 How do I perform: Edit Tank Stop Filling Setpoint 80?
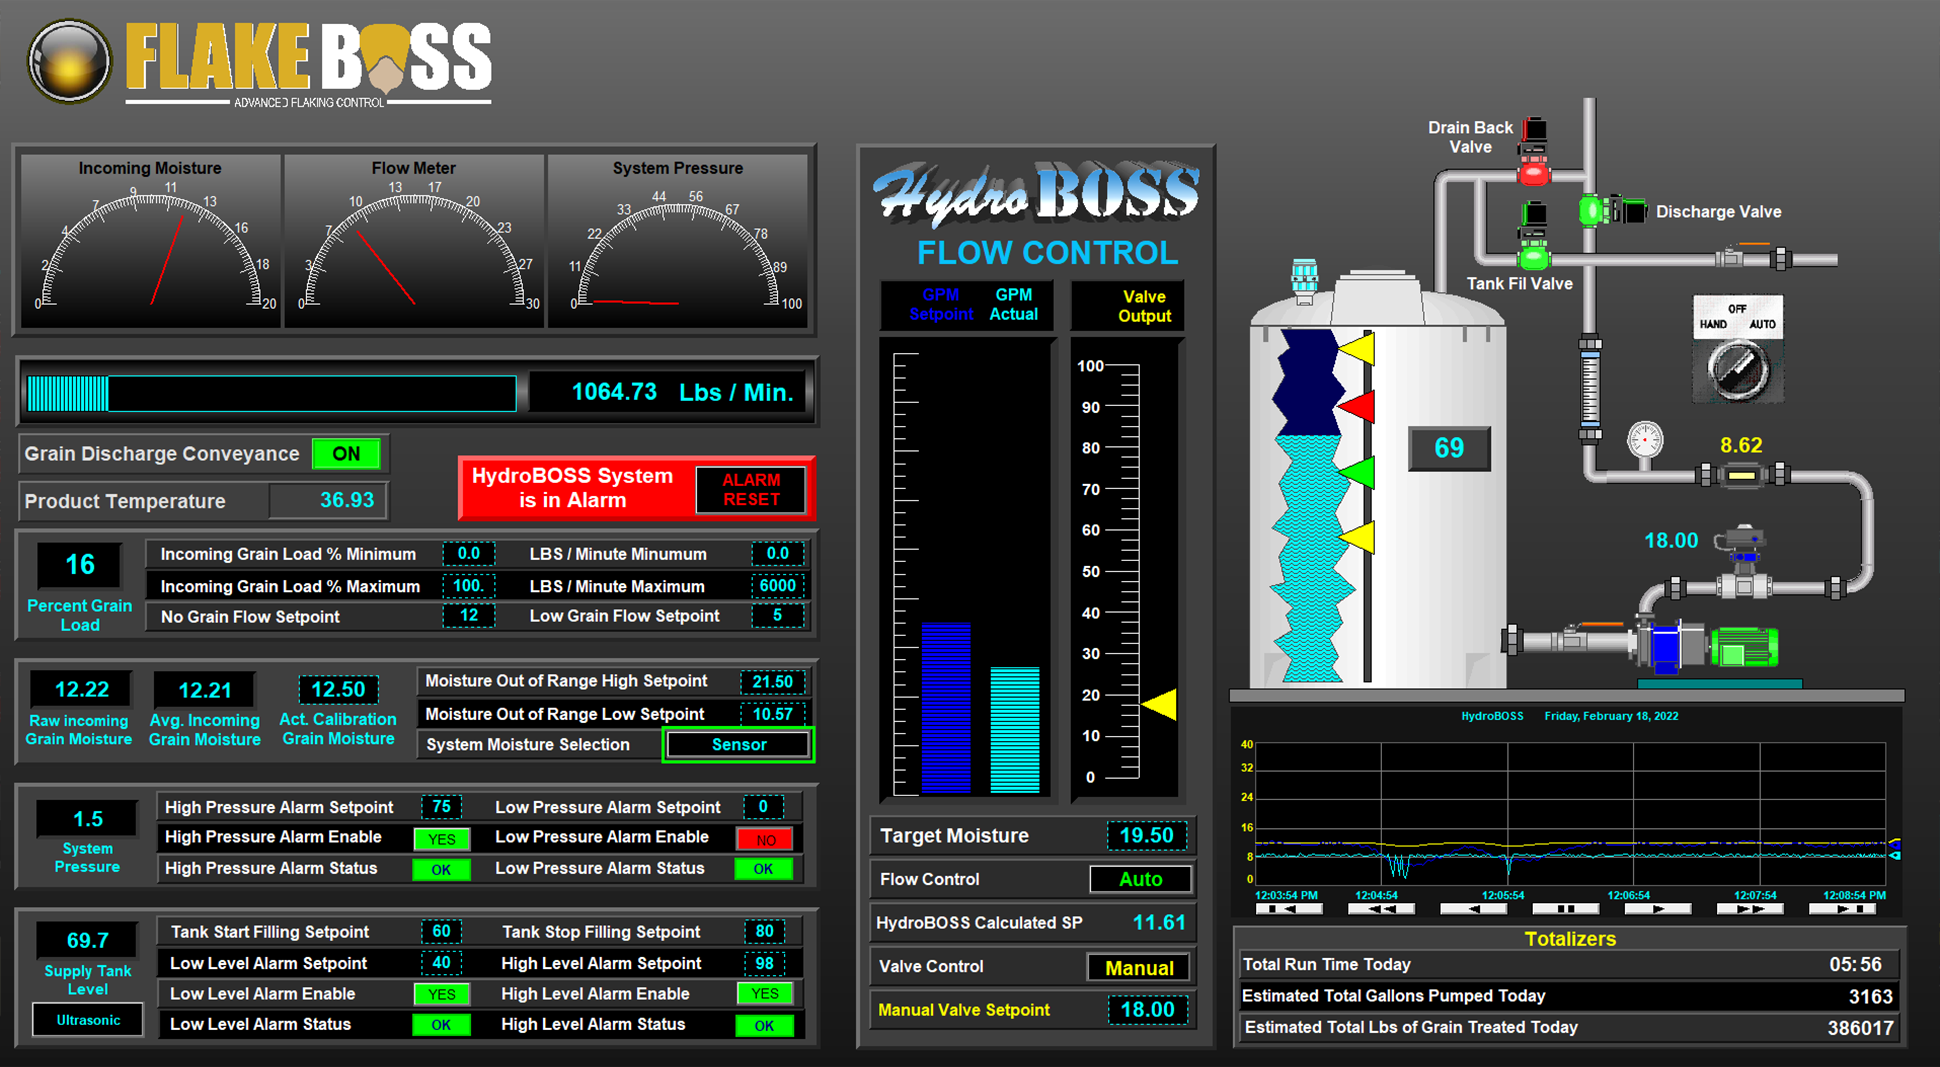764,932
